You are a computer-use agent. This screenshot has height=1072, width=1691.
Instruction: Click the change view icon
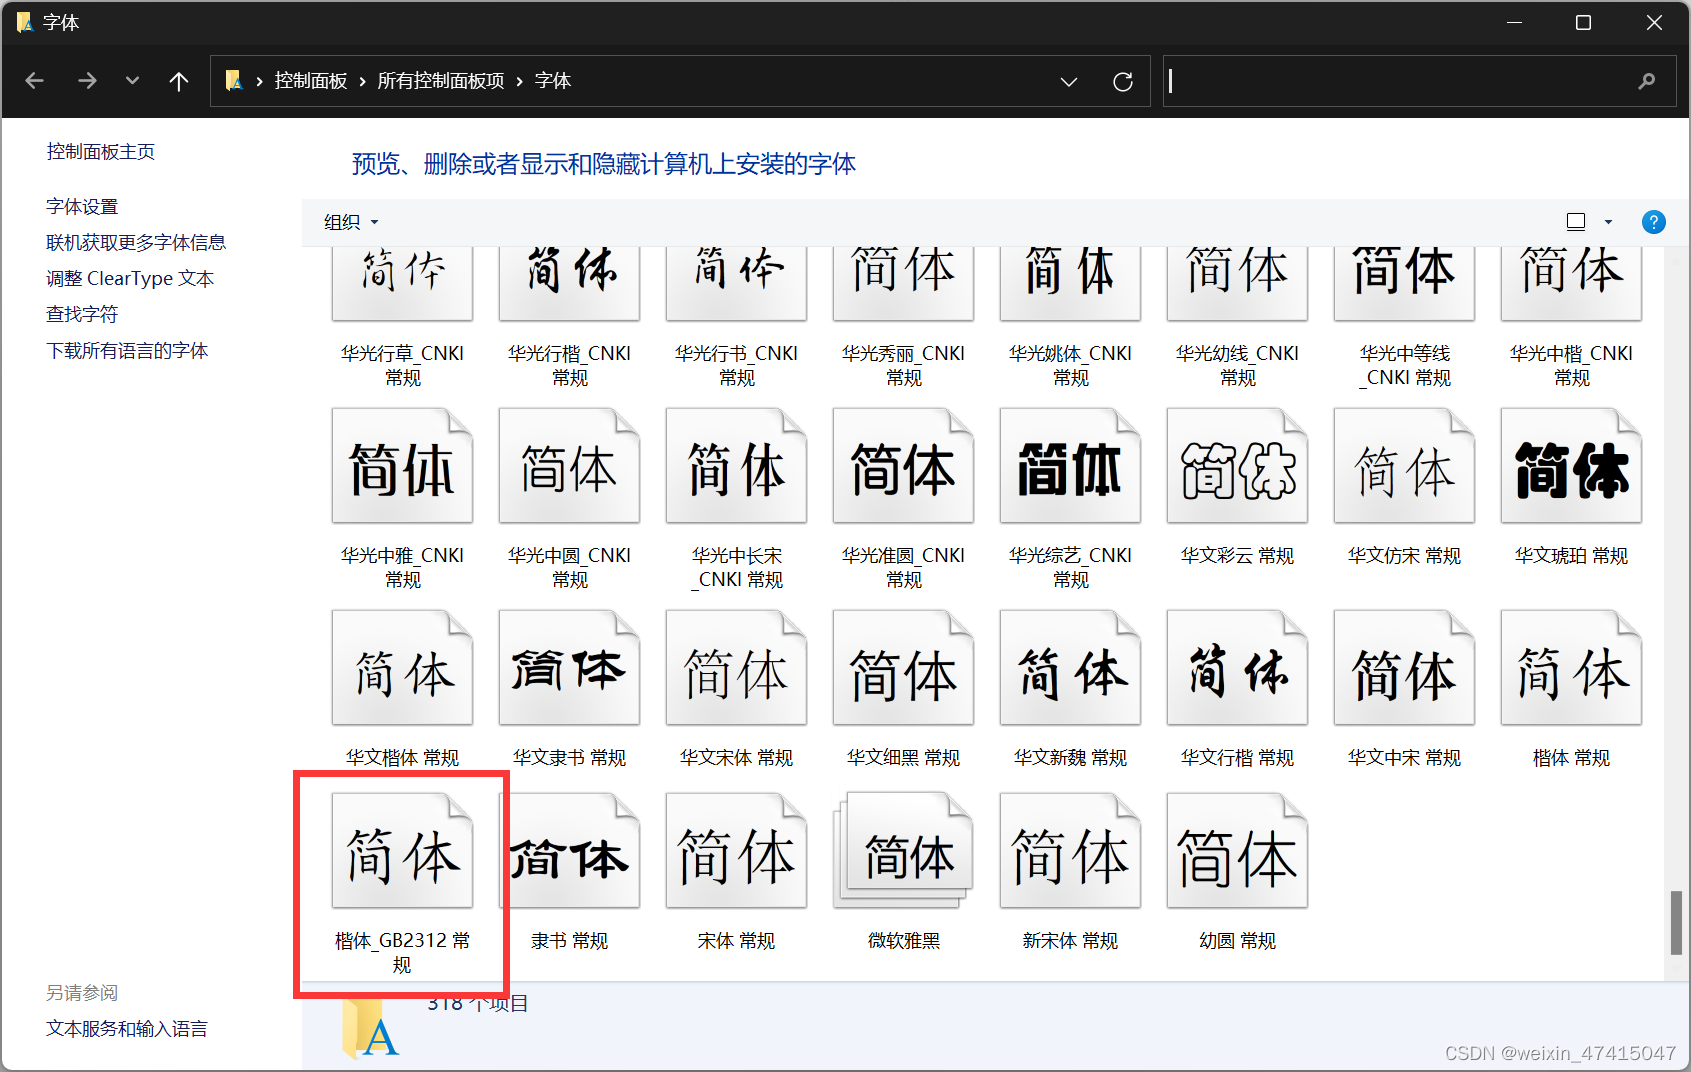coord(1576,222)
